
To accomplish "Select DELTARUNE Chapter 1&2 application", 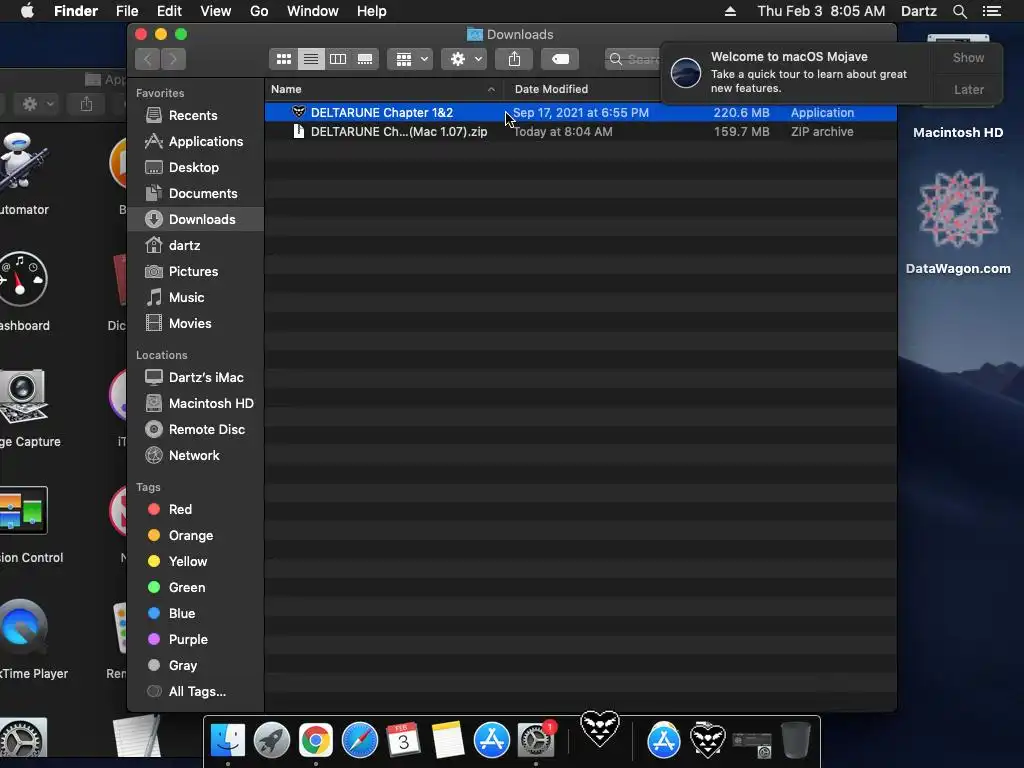I will pos(581,112).
